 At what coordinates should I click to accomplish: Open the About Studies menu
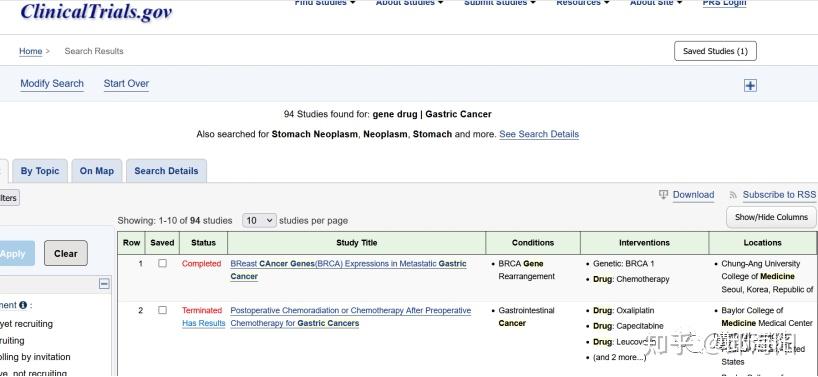coord(410,3)
